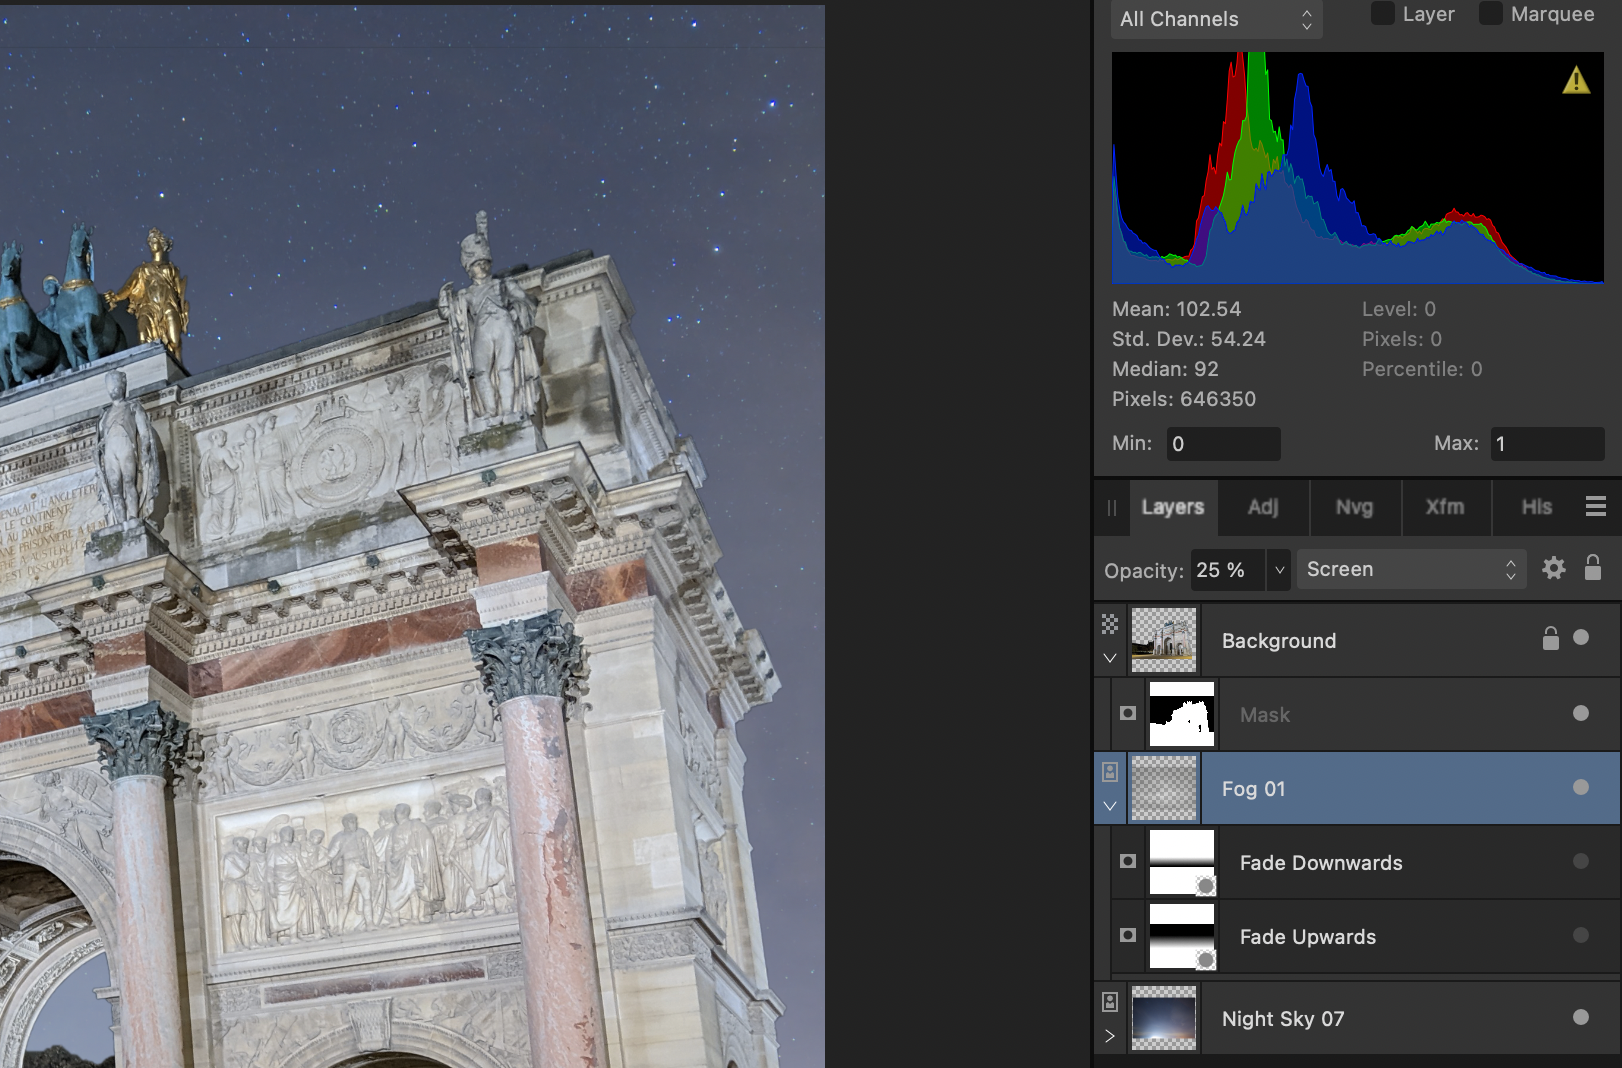Click the Background layer's lock icon
Image resolution: width=1622 pixels, height=1068 pixels.
(1550, 639)
